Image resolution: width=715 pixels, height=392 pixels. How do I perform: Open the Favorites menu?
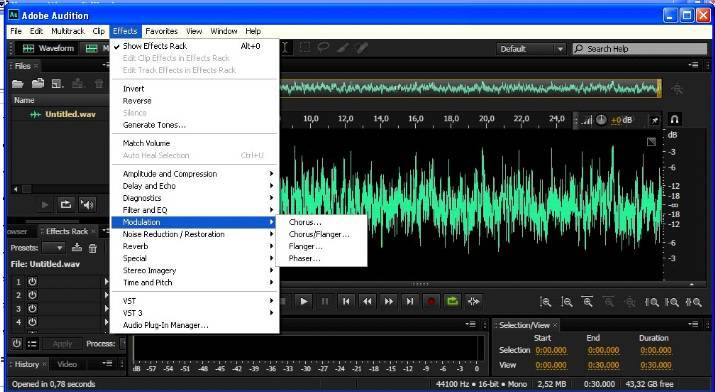161,31
